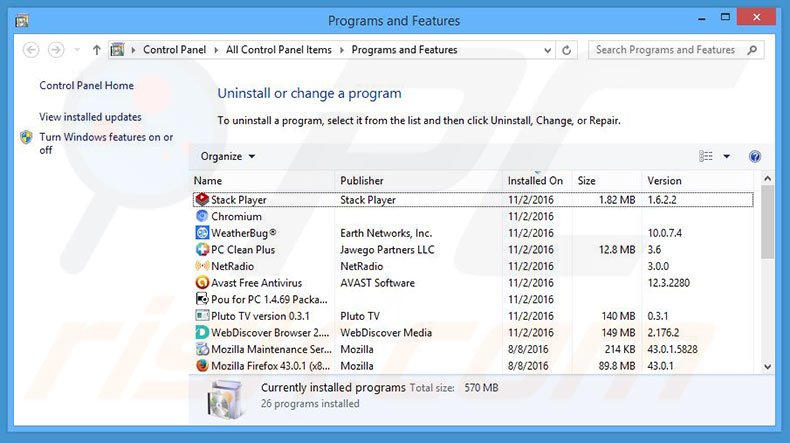This screenshot has height=443, width=790.
Task: Open the Organize dropdown menu
Action: pyautogui.click(x=228, y=156)
